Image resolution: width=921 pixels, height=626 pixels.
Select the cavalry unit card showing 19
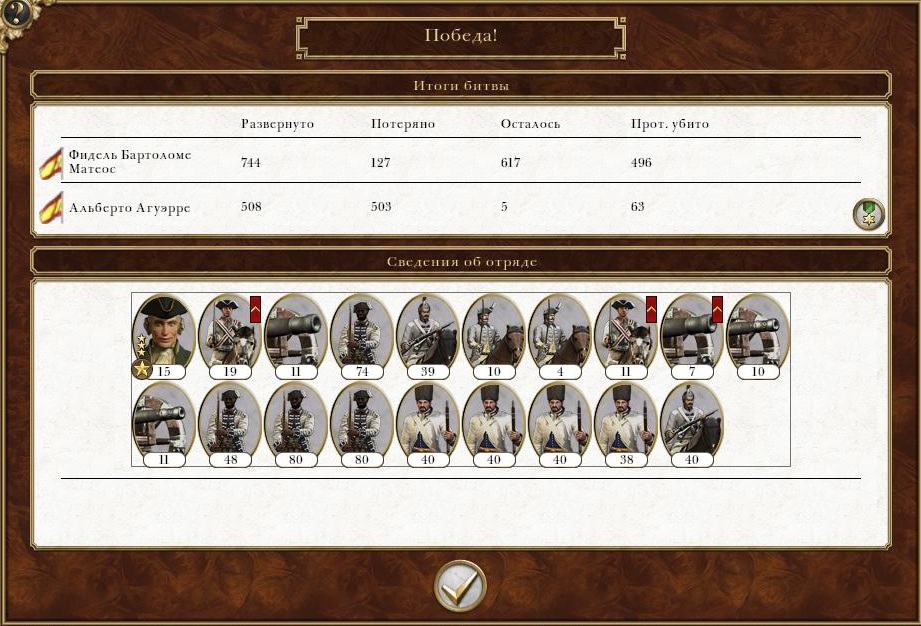tap(230, 336)
